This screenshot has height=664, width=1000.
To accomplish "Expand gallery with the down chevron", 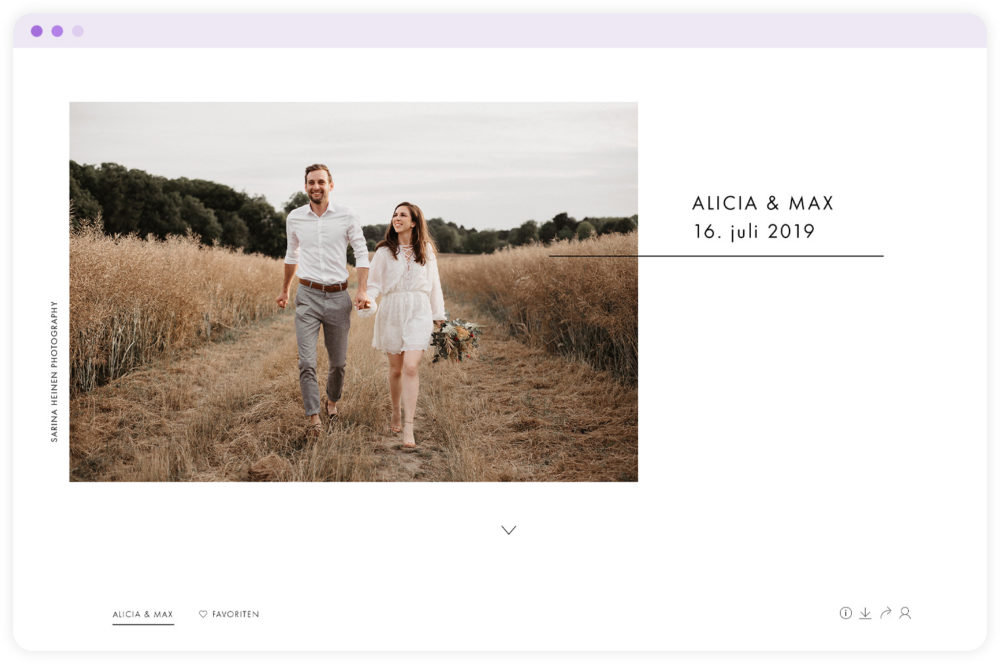I will [x=508, y=530].
